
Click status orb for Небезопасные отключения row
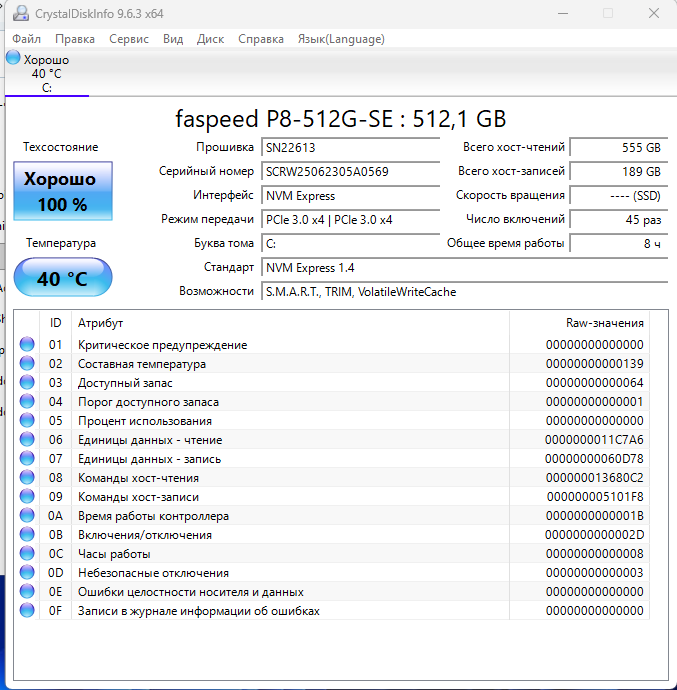[x=27, y=573]
